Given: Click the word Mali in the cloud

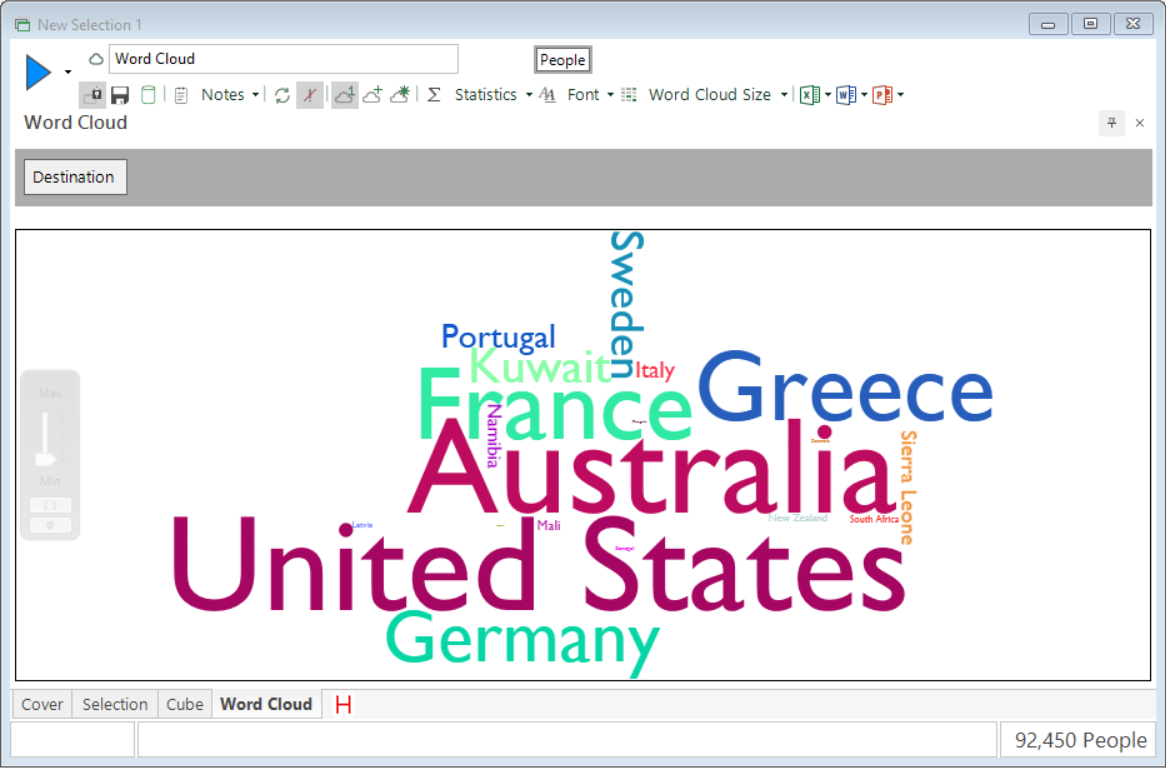Looking at the screenshot, I should 549,526.
